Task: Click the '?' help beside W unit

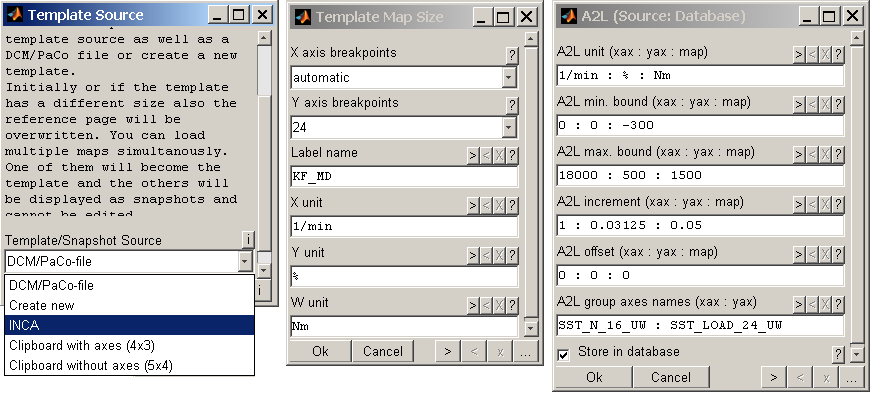Action: coord(512,306)
